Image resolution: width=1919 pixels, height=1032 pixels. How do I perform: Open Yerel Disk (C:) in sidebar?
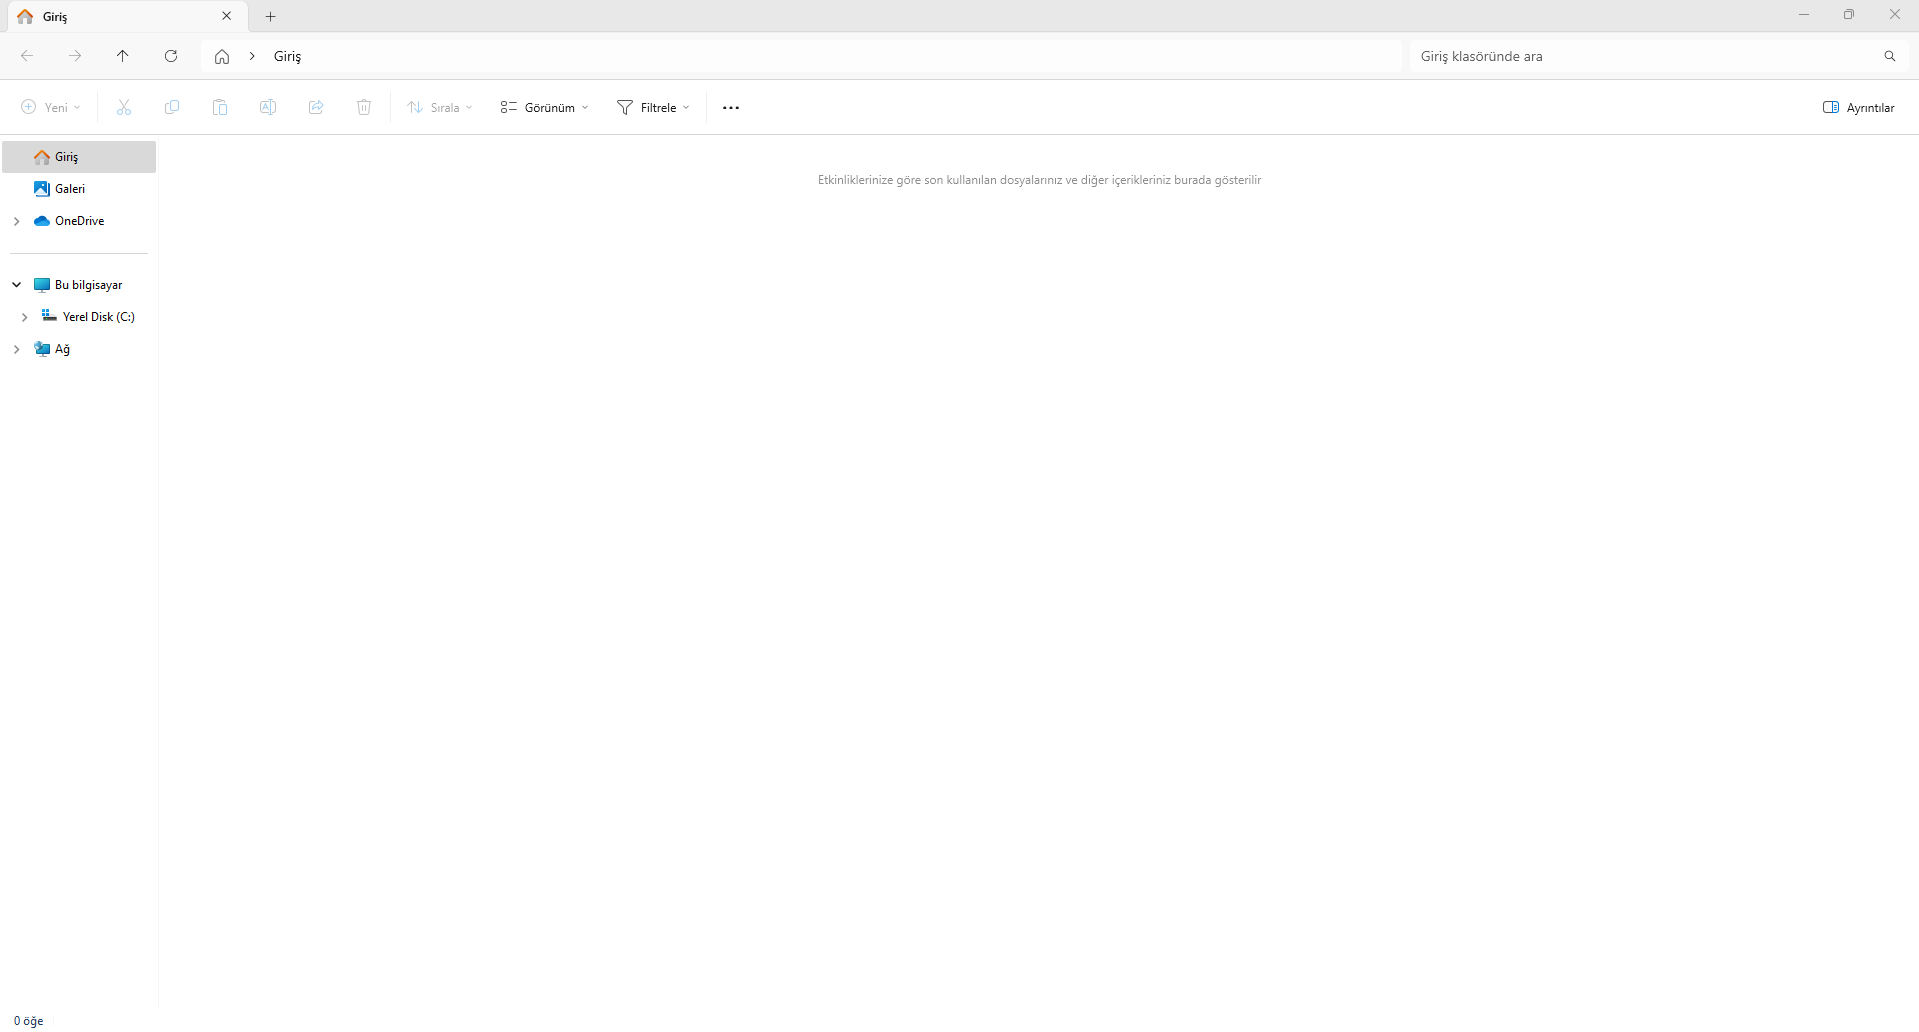tap(79, 317)
